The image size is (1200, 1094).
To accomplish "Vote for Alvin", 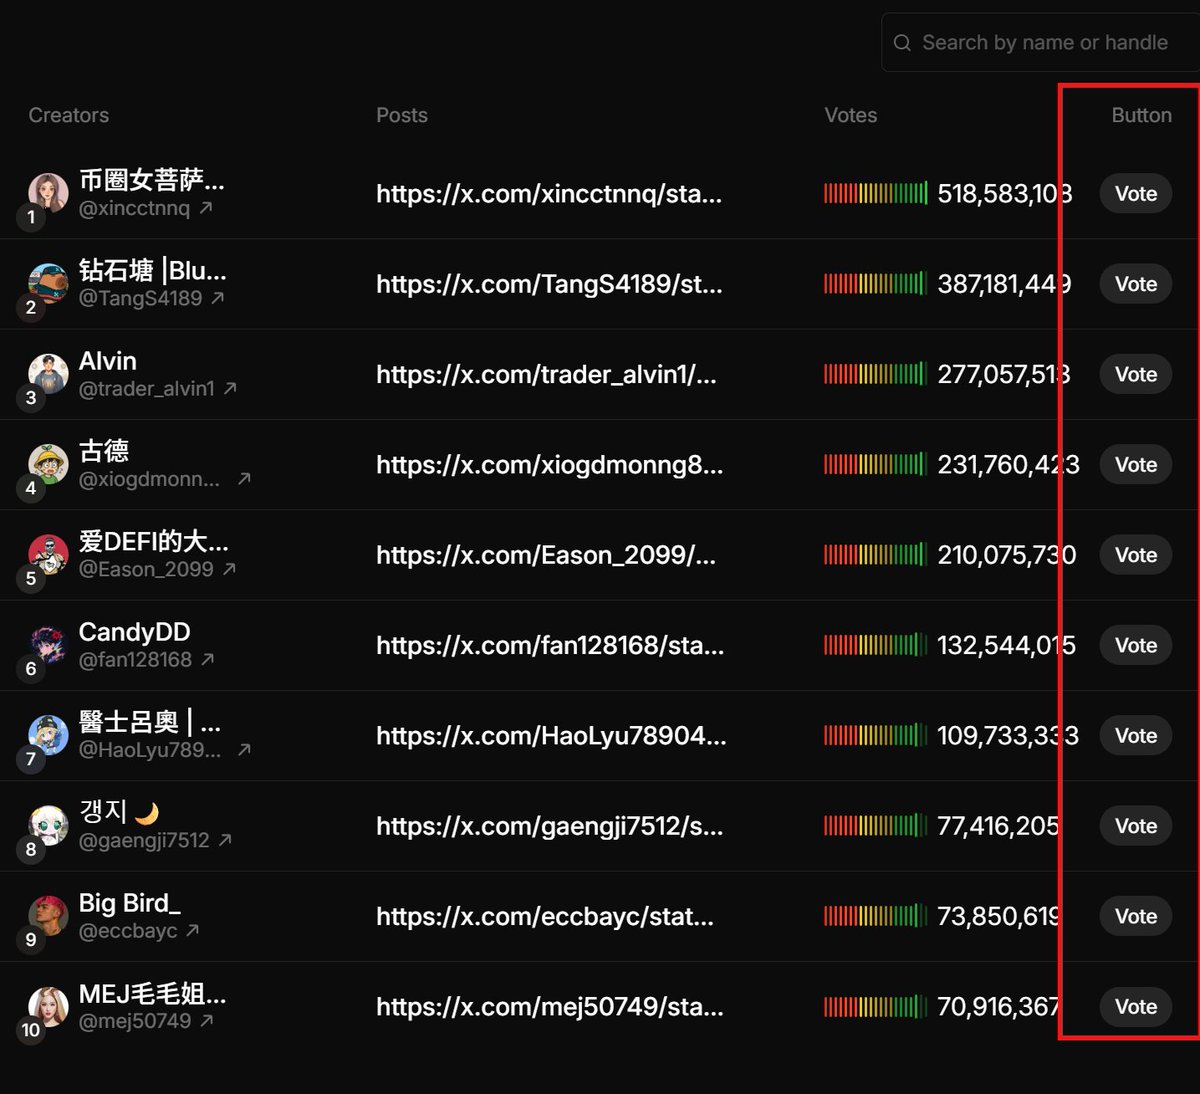I will [x=1136, y=374].
